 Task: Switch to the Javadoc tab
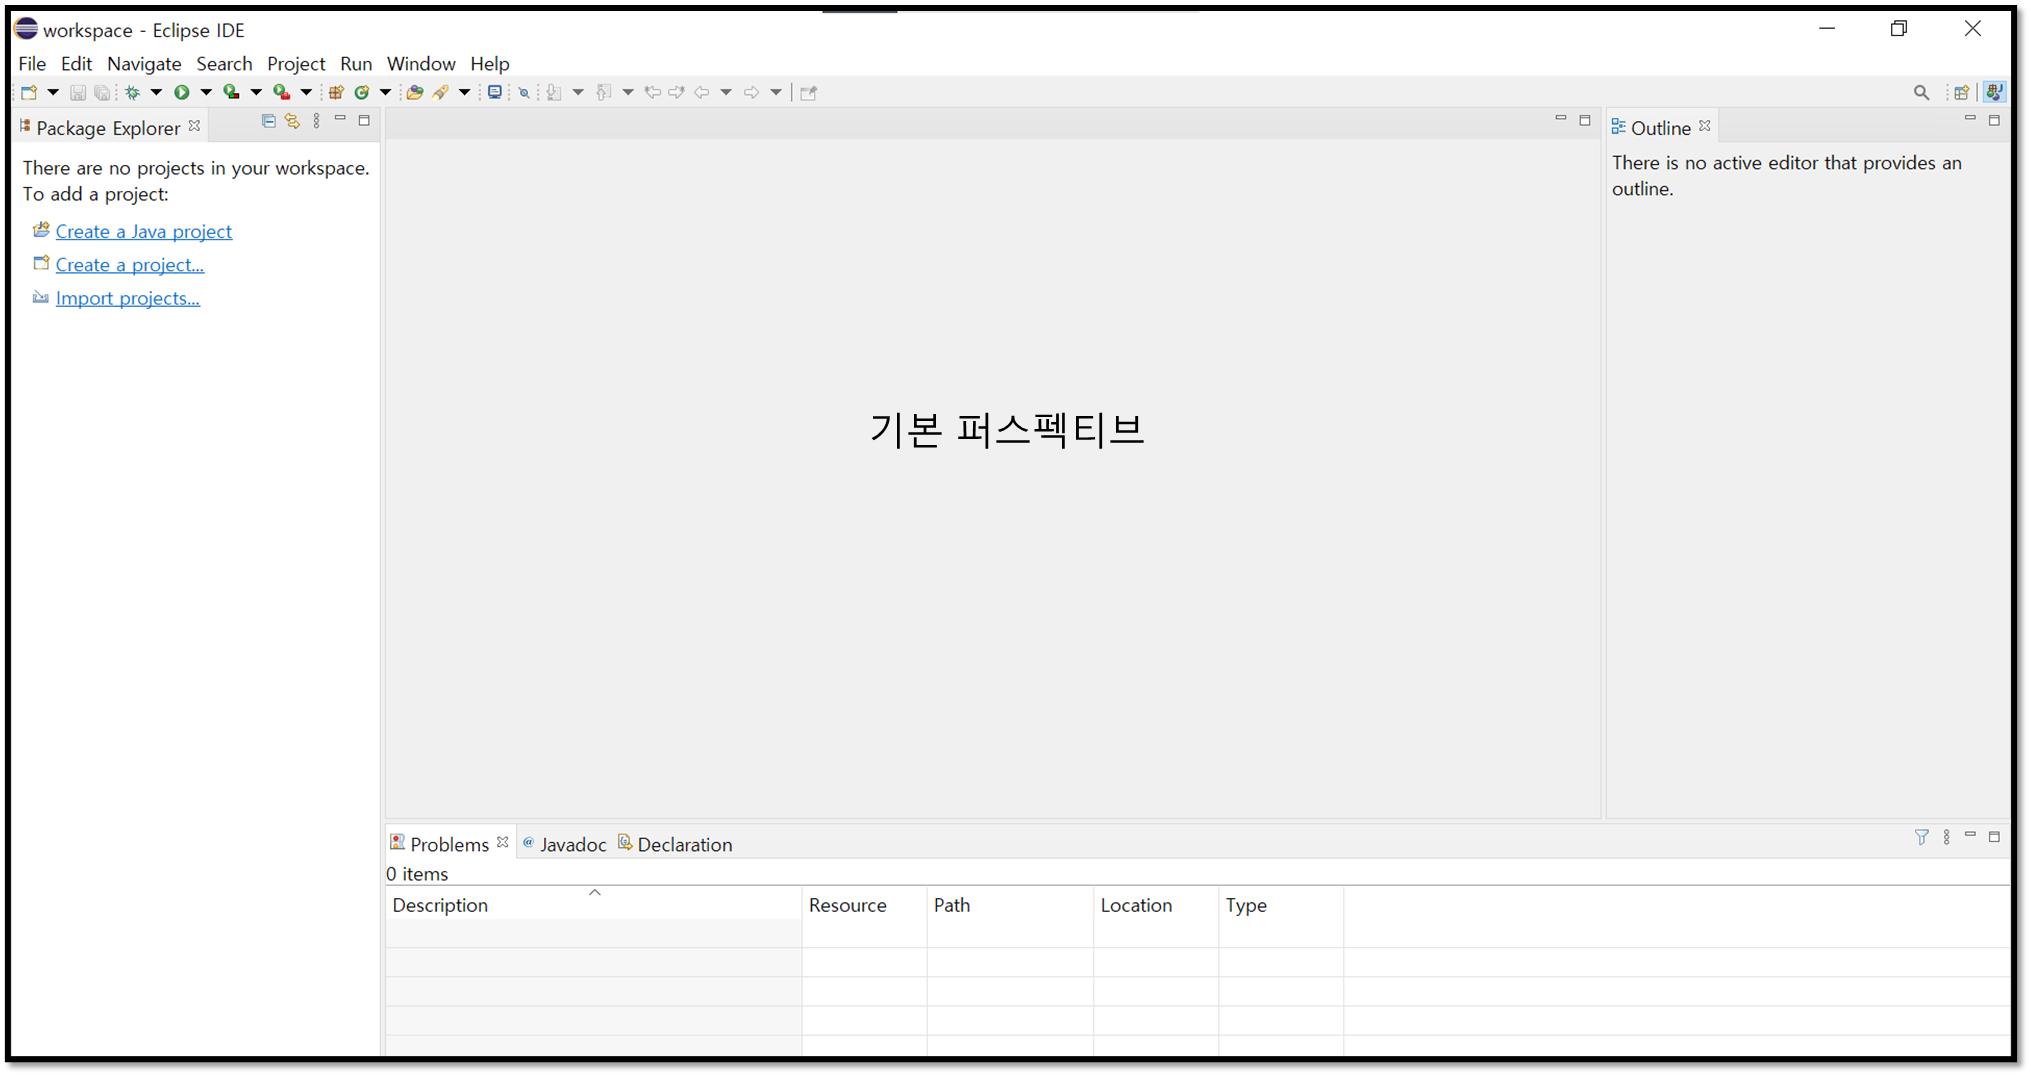(565, 844)
